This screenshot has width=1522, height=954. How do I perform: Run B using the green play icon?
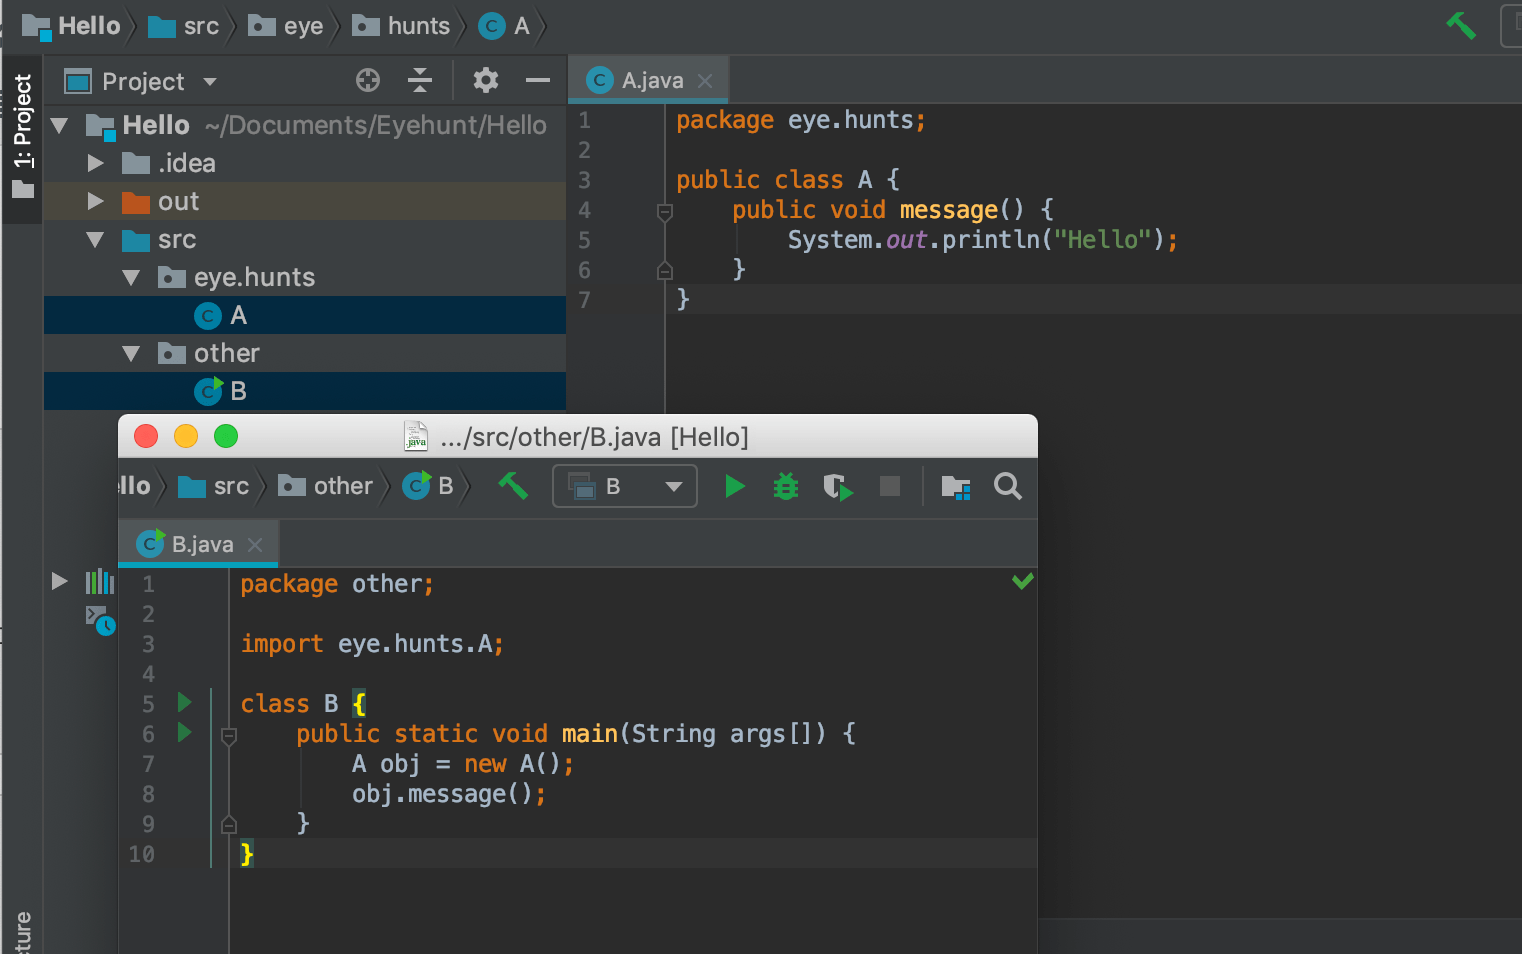pos(735,486)
